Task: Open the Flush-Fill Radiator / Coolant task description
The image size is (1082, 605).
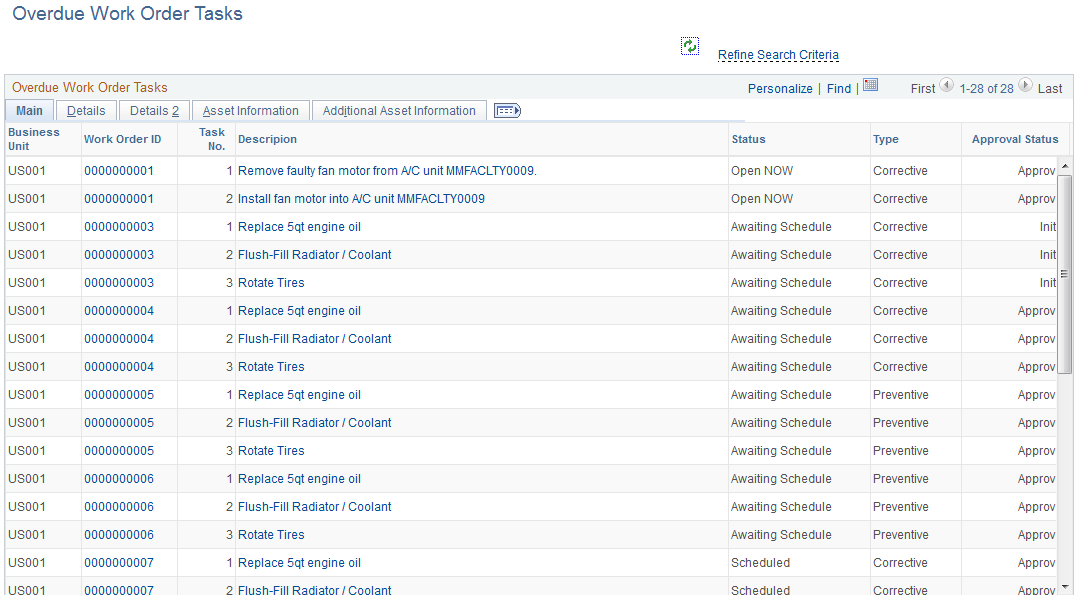Action: [314, 254]
